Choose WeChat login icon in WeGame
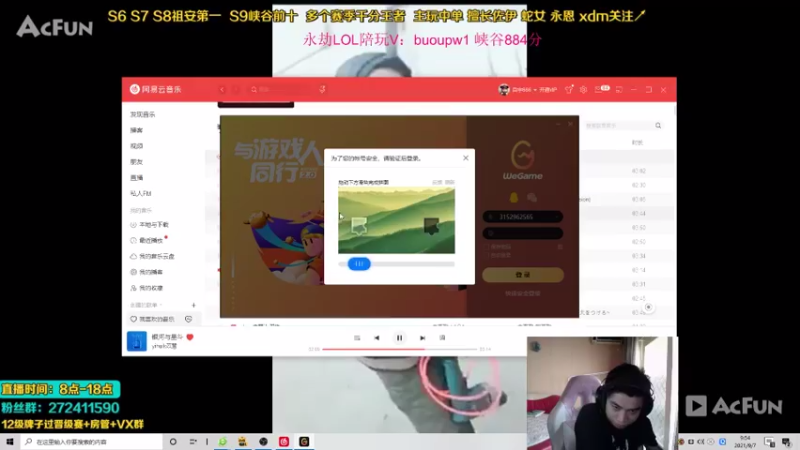800x450 pixels. pos(532,197)
